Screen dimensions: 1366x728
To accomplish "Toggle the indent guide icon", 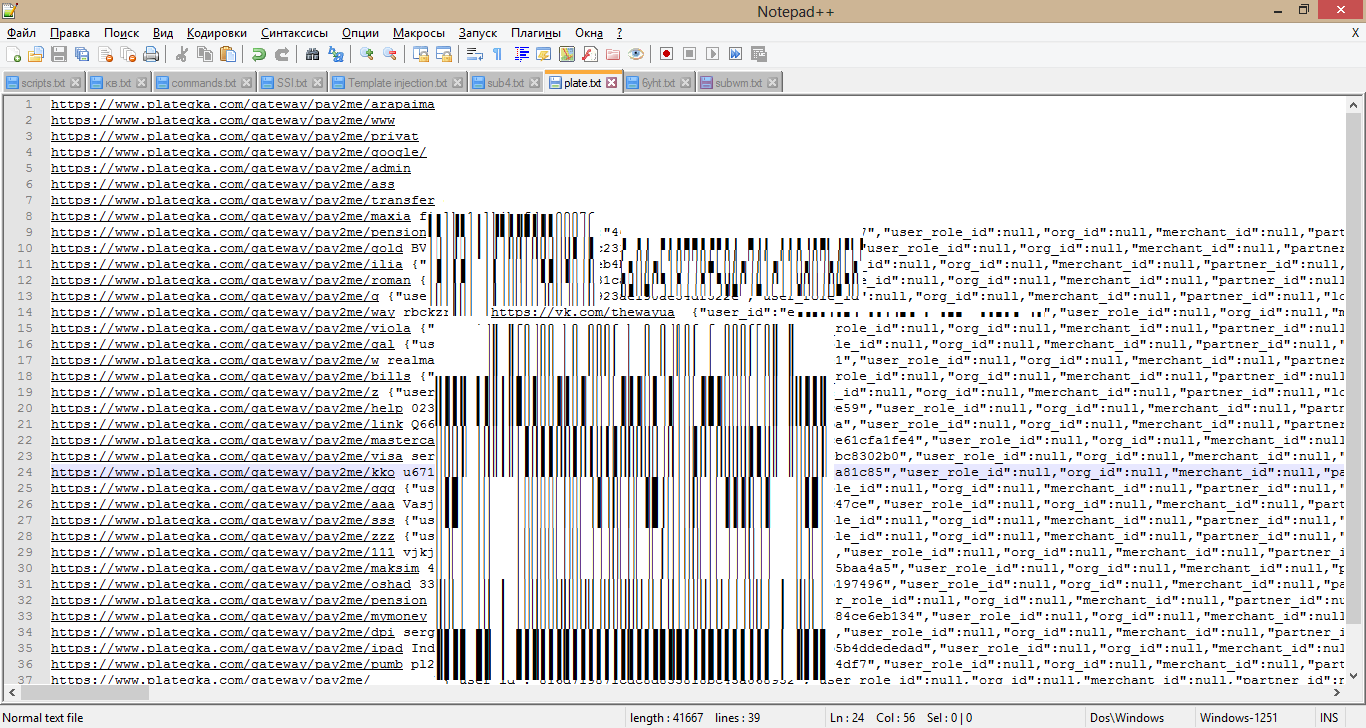I will [x=521, y=54].
